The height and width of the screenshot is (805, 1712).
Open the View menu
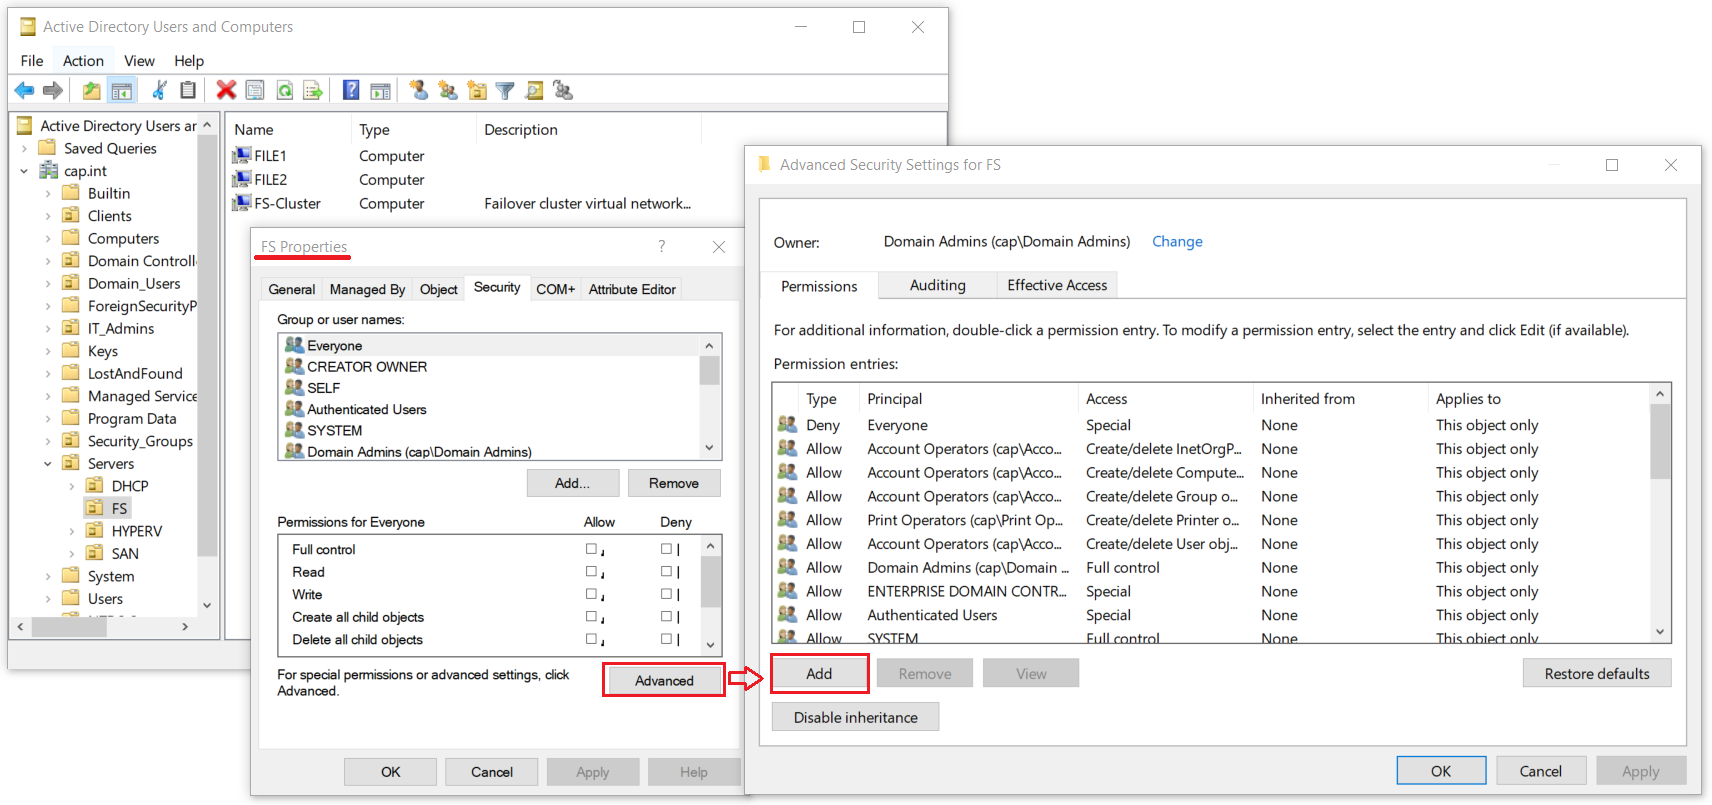[139, 61]
